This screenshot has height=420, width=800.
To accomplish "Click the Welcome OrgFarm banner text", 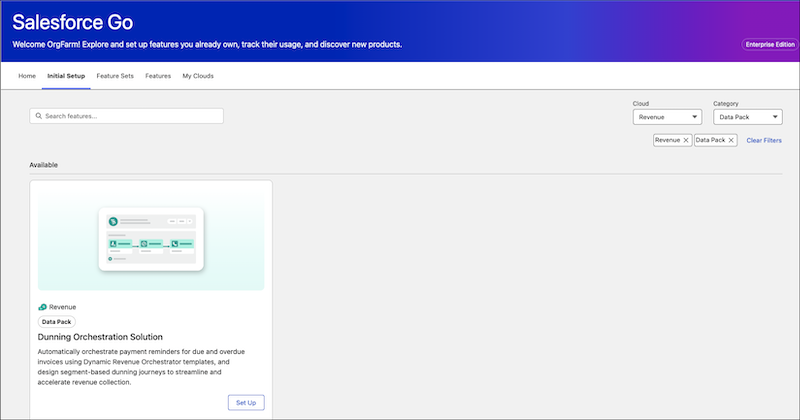I will [x=207, y=44].
